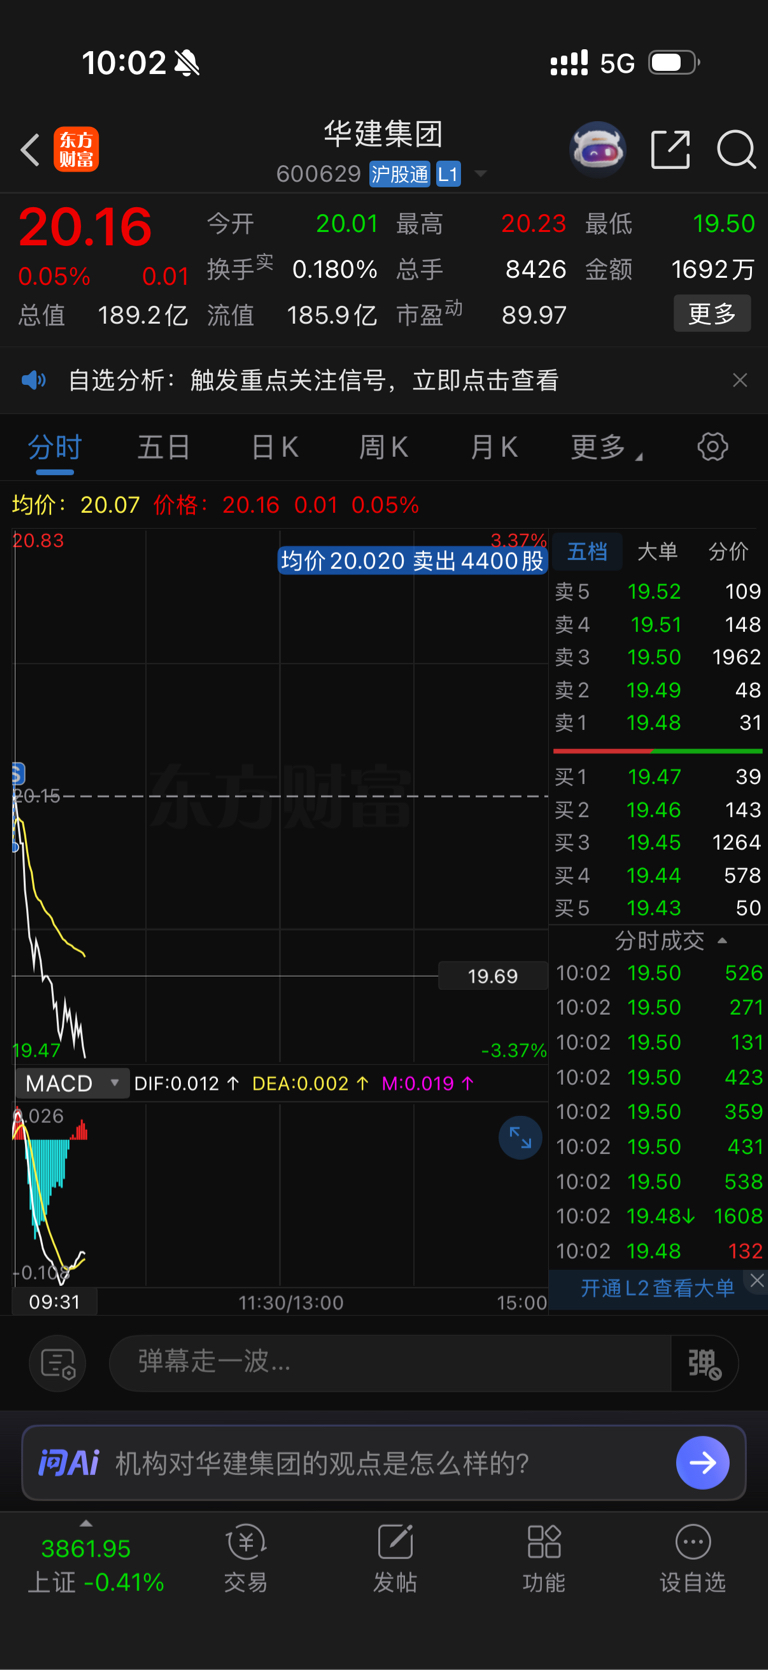The width and height of the screenshot is (768, 1670).
Task: Tap trade record with volume 1608
Action: pos(659,1216)
